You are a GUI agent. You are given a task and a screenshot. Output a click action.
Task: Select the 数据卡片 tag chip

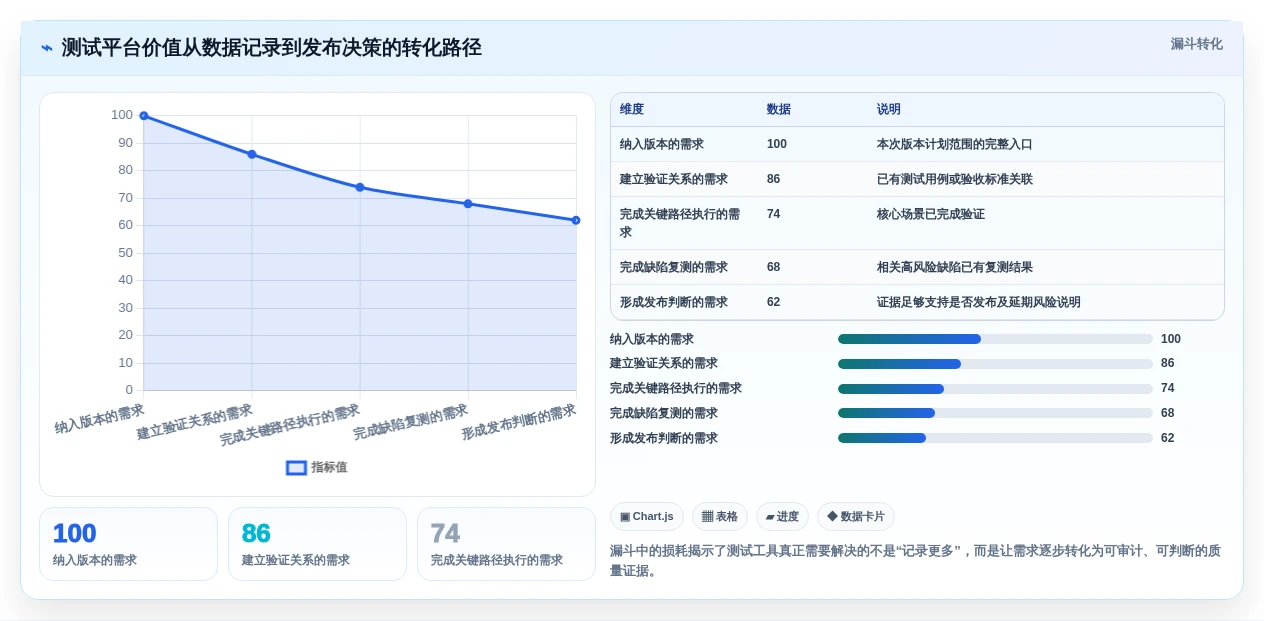pyautogui.click(x=856, y=516)
